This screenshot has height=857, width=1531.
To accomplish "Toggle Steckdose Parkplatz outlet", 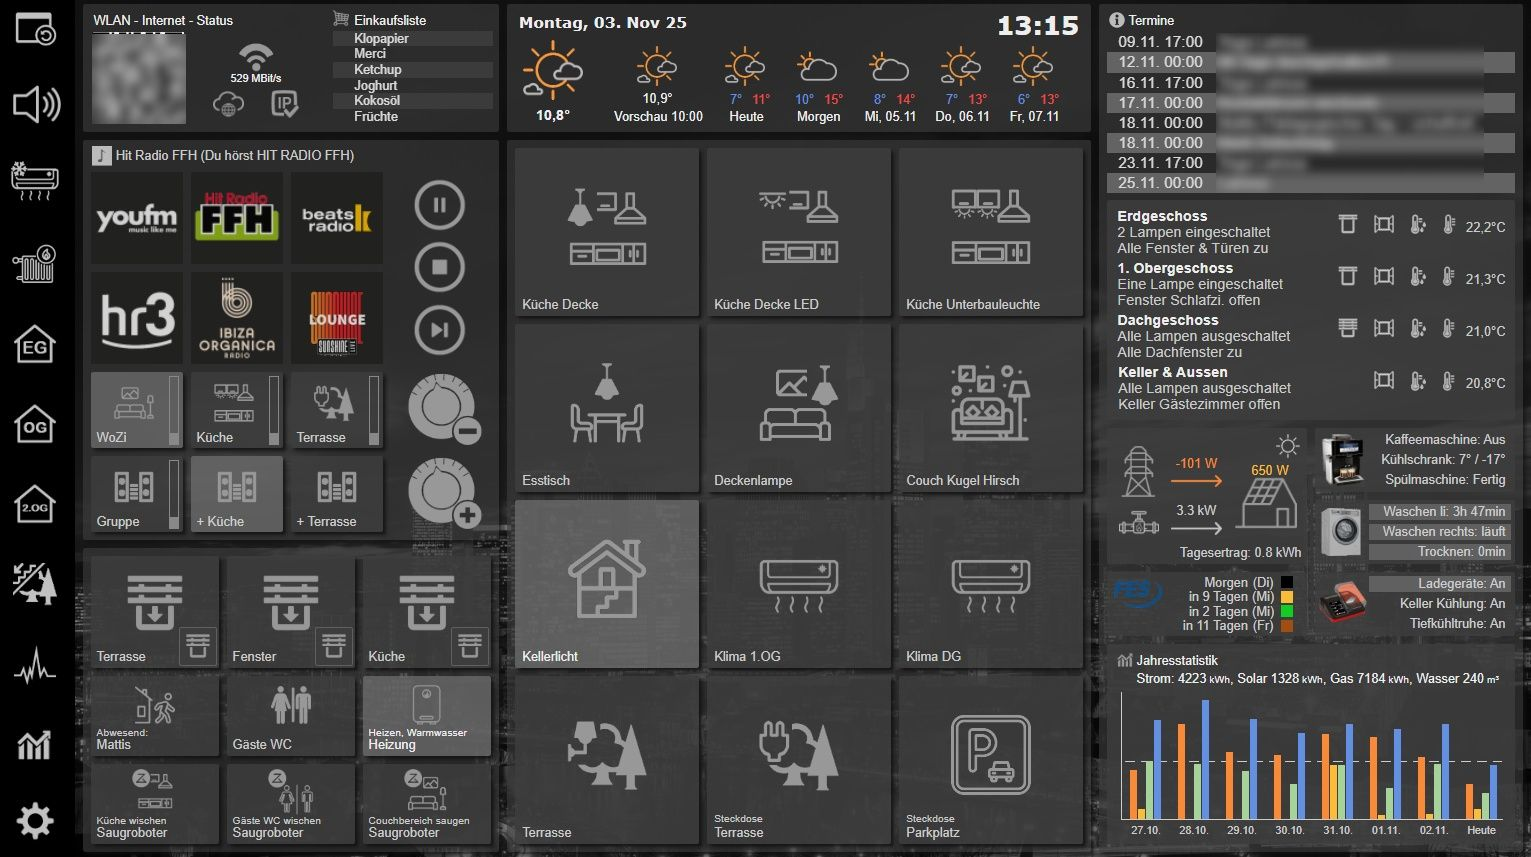I will (990, 760).
